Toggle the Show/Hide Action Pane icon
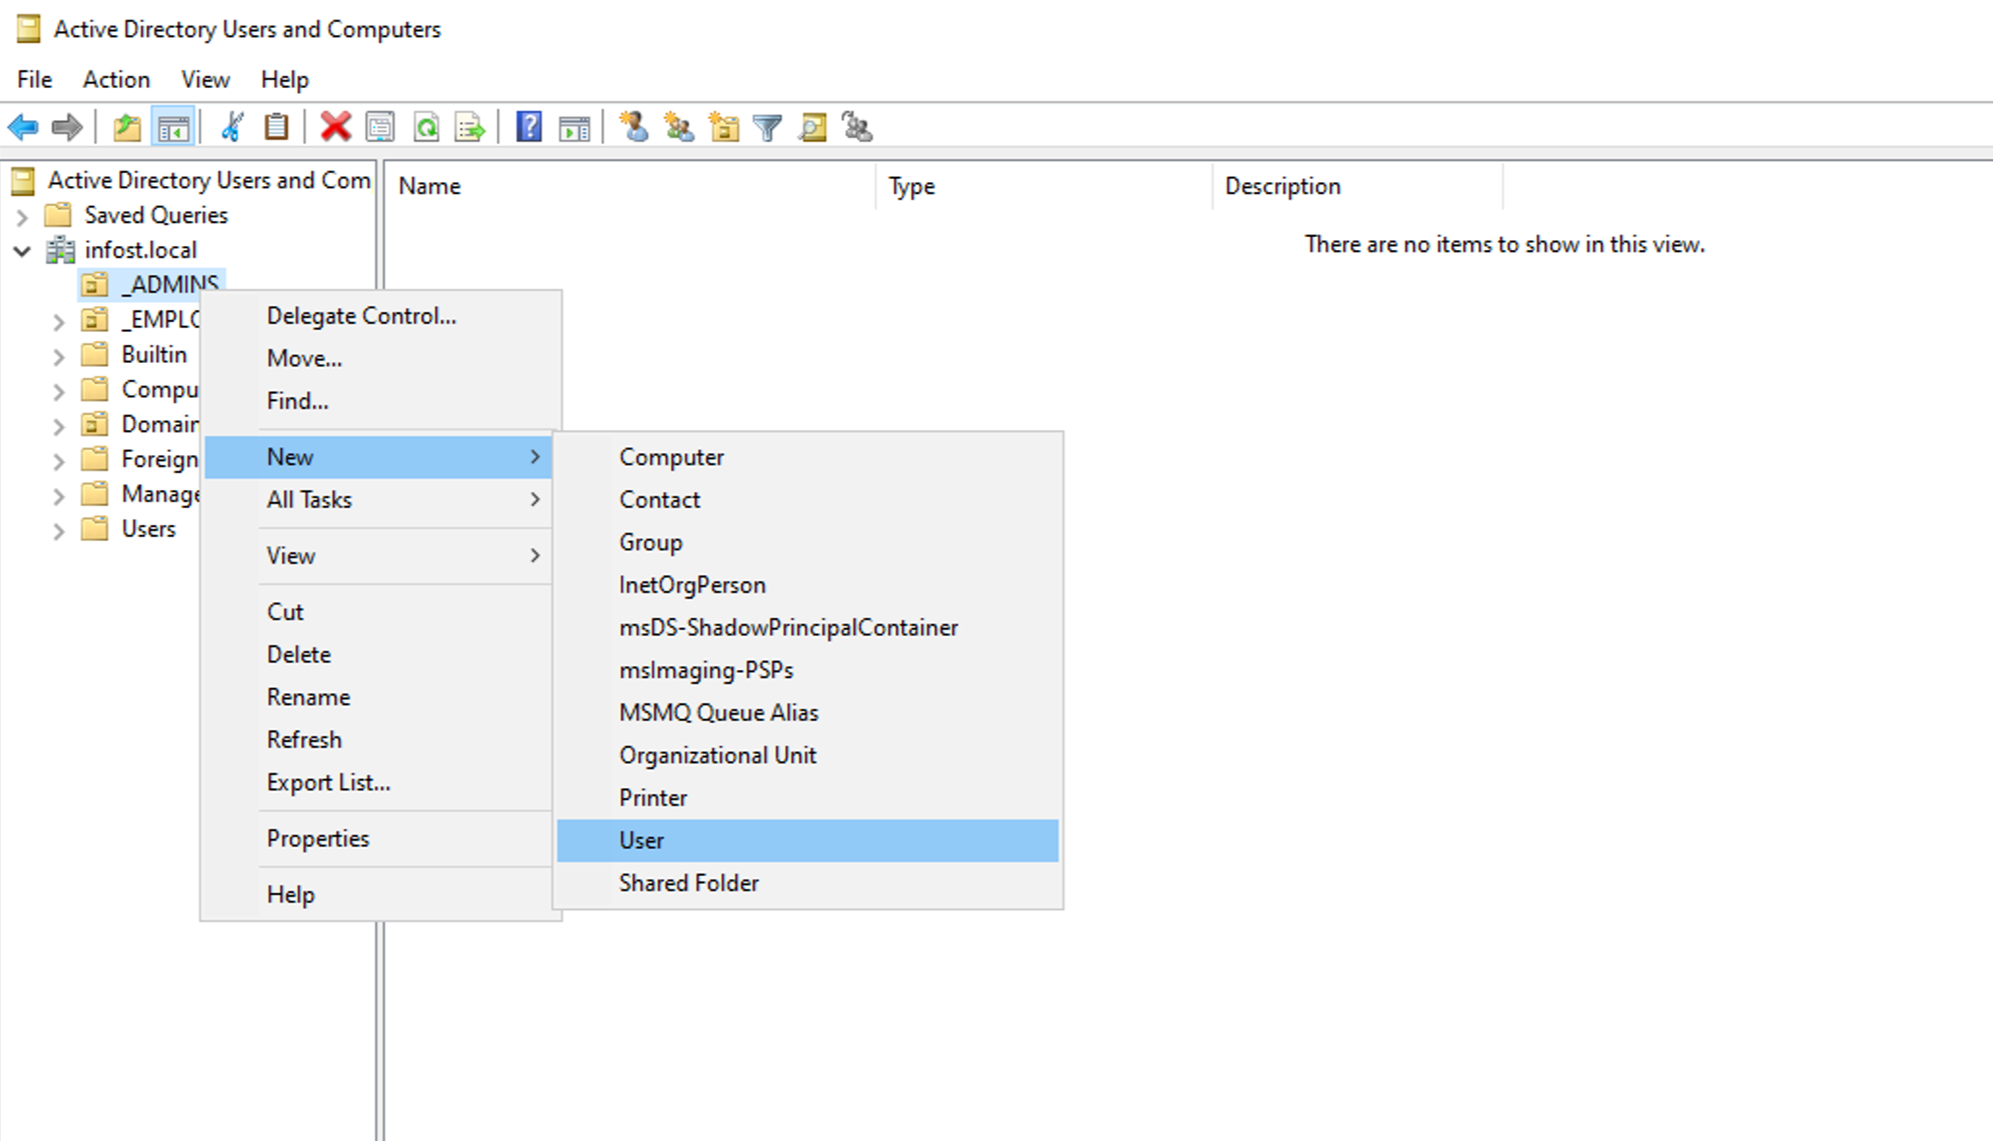The image size is (1993, 1141). click(574, 127)
